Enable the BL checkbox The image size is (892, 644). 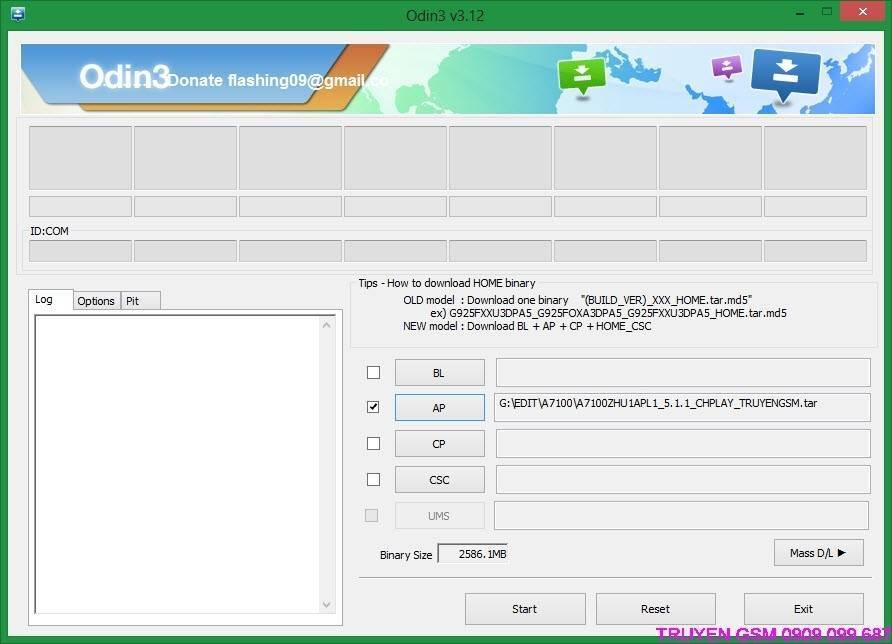373,373
